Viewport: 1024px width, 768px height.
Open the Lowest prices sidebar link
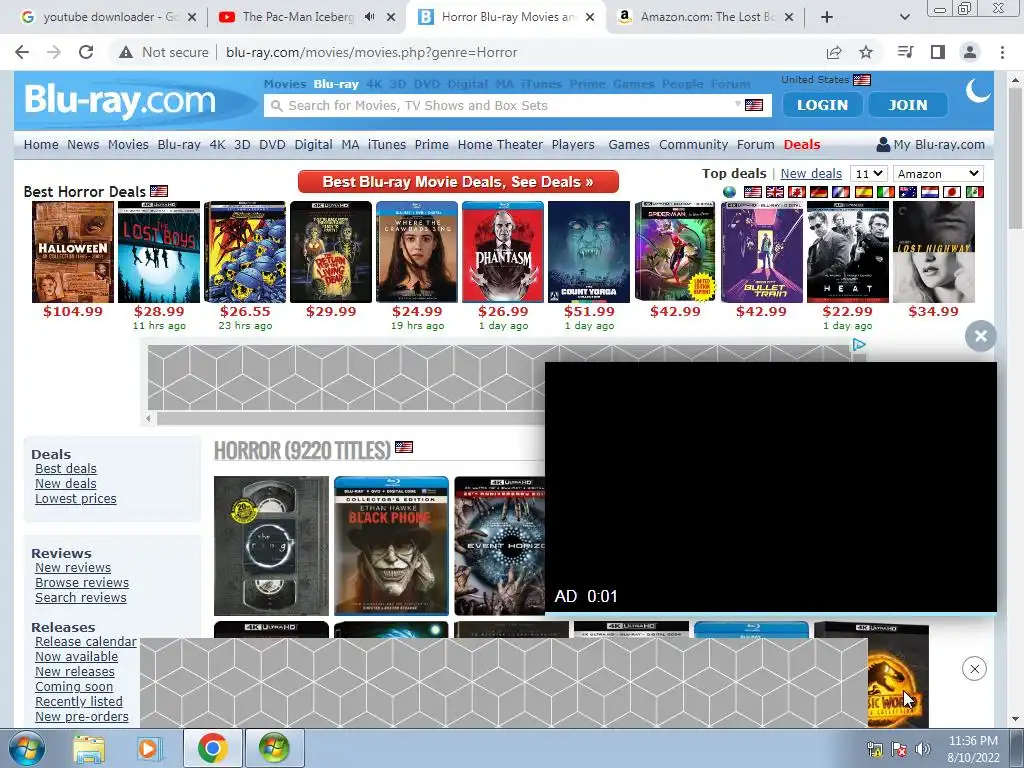(x=76, y=499)
